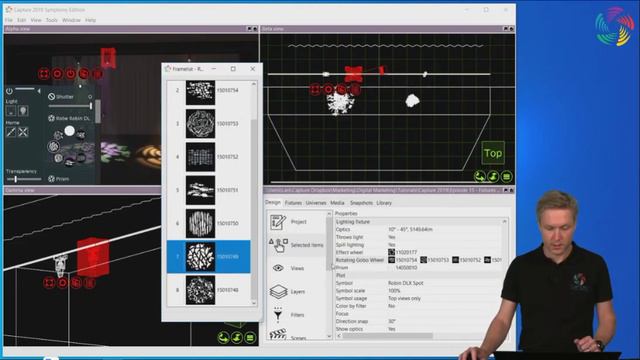Adjust the Shutter slider
The width and height of the screenshot is (640, 360).
point(70,106)
